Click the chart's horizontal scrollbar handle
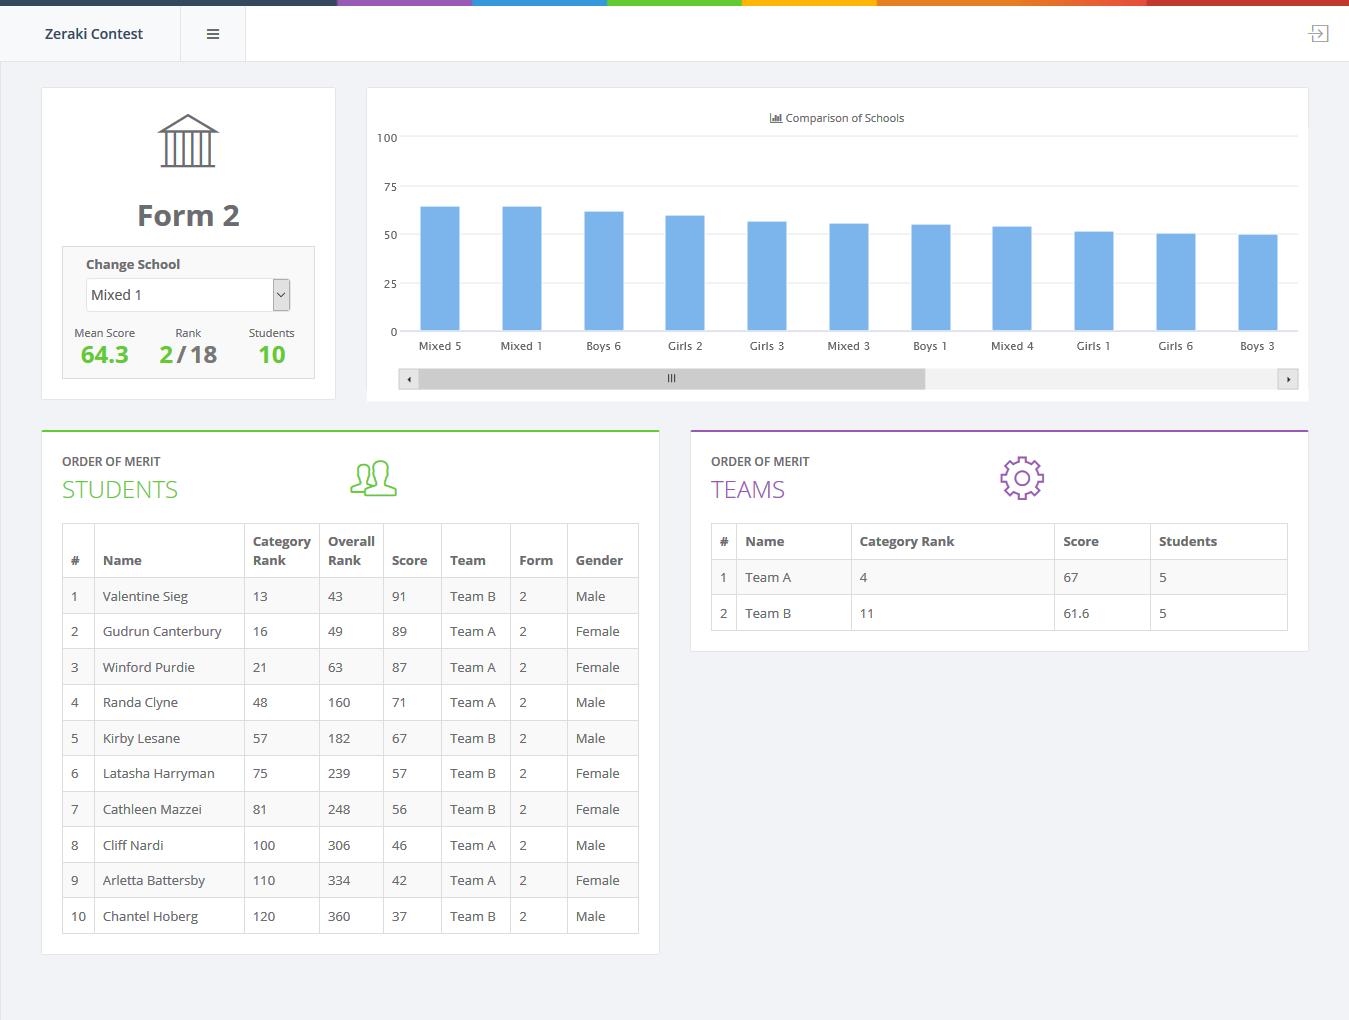The width and height of the screenshot is (1349, 1020). (671, 379)
